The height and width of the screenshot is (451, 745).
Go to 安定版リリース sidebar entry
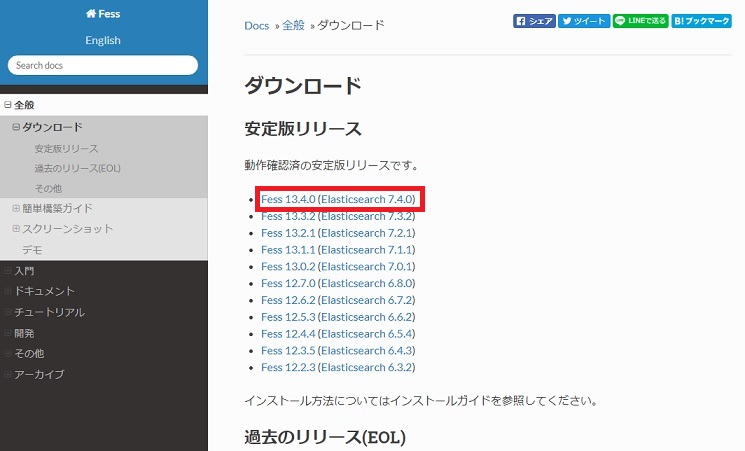pyautogui.click(x=67, y=149)
